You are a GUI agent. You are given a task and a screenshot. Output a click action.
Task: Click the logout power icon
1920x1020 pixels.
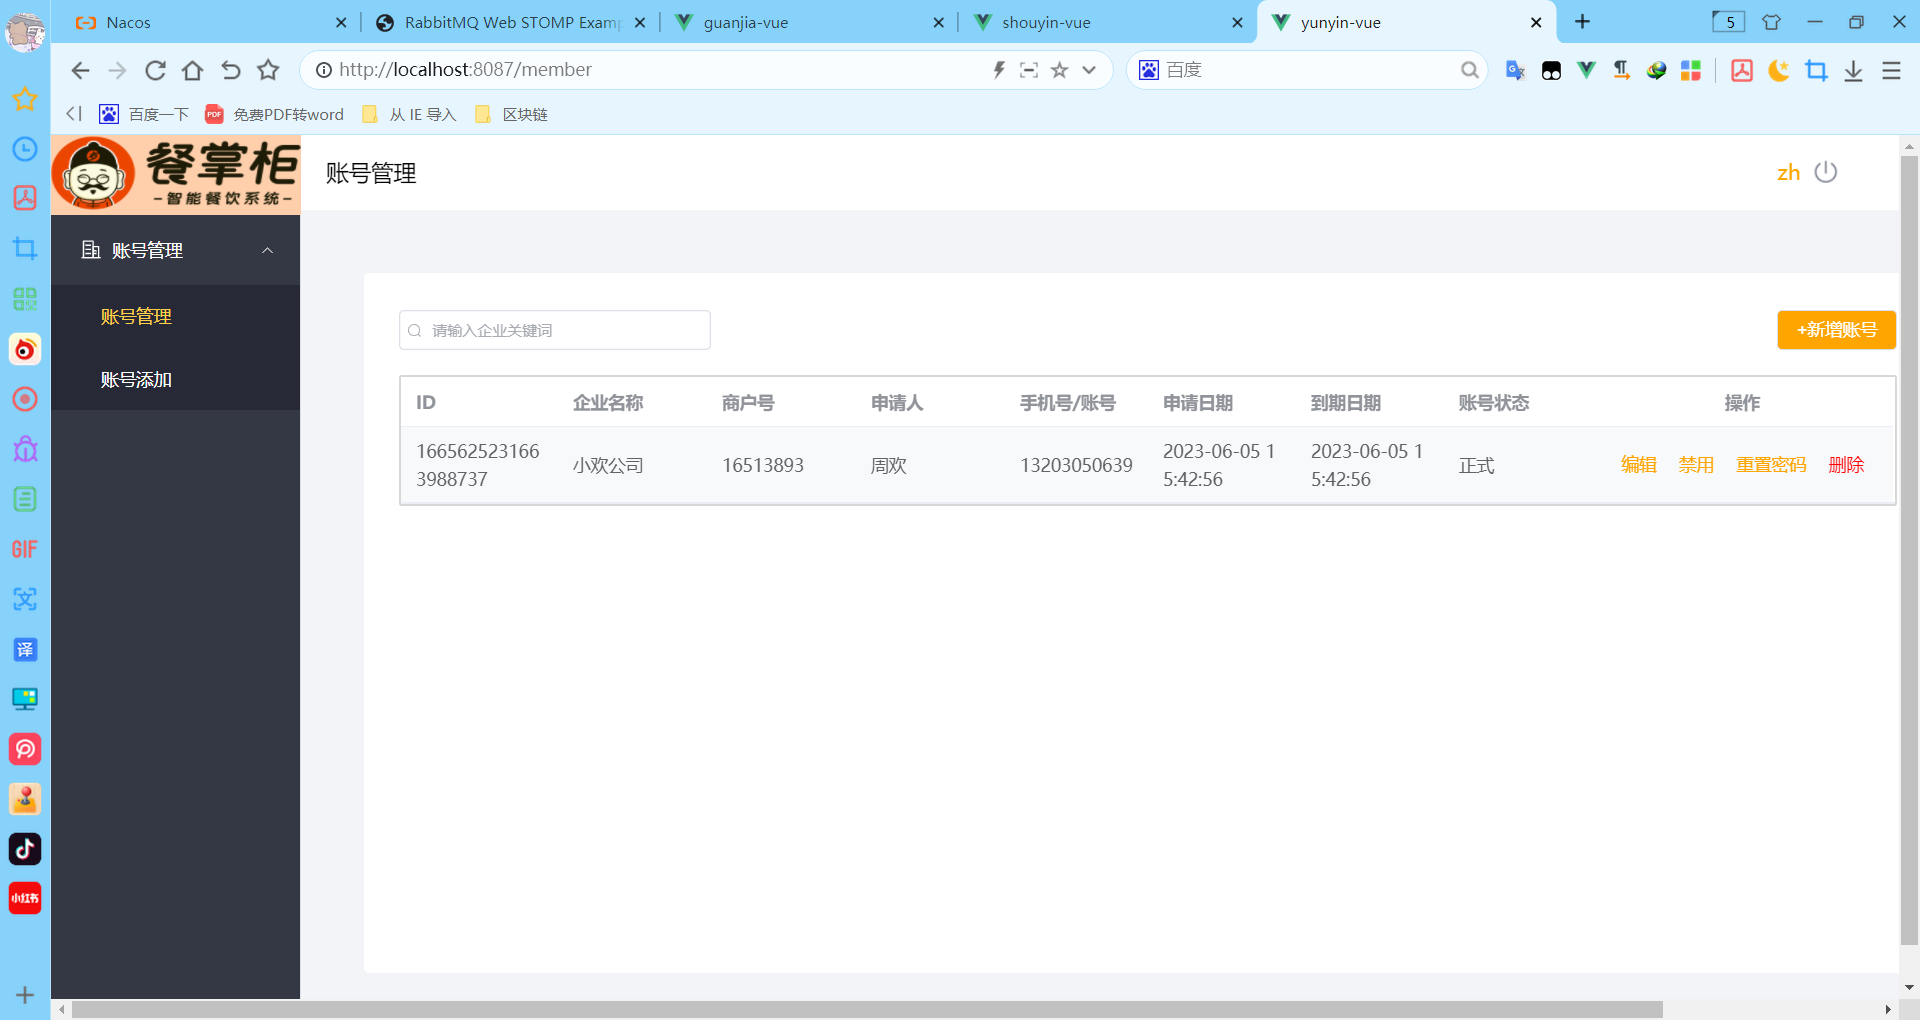pyautogui.click(x=1826, y=172)
